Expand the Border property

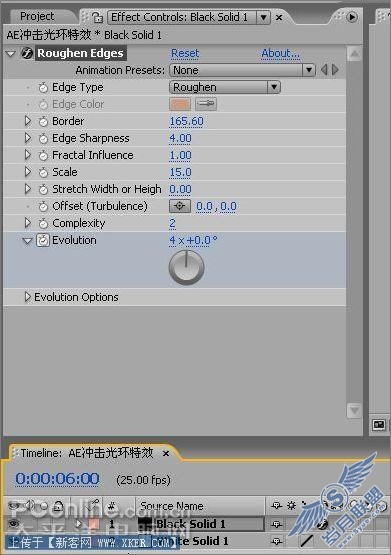click(x=28, y=121)
